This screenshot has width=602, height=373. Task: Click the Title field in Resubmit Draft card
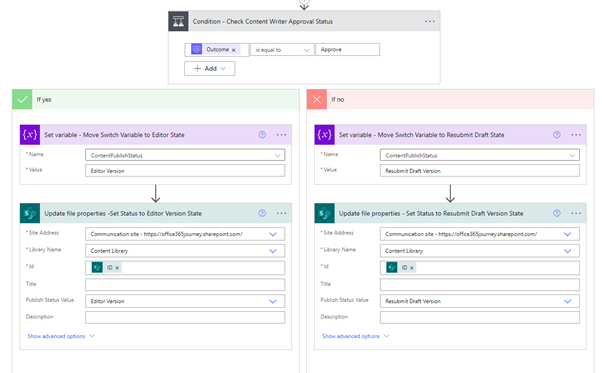pyautogui.click(x=480, y=284)
